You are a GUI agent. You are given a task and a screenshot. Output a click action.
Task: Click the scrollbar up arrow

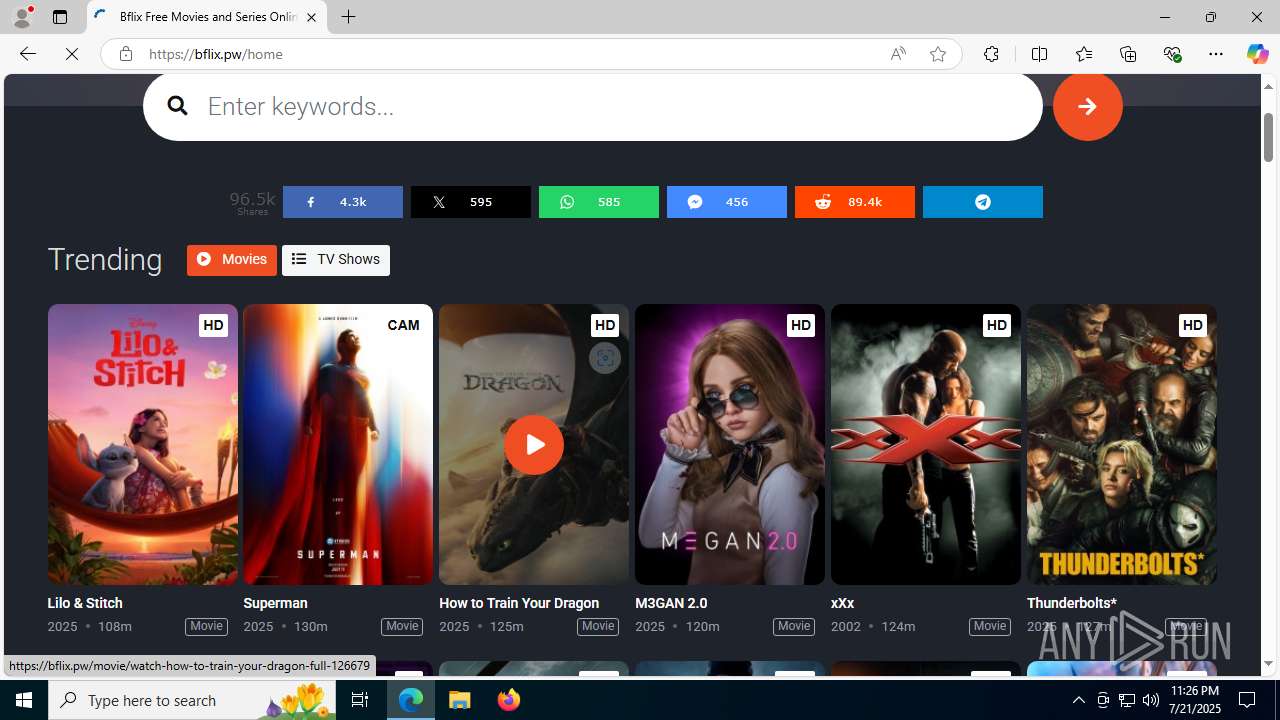click(x=1268, y=87)
